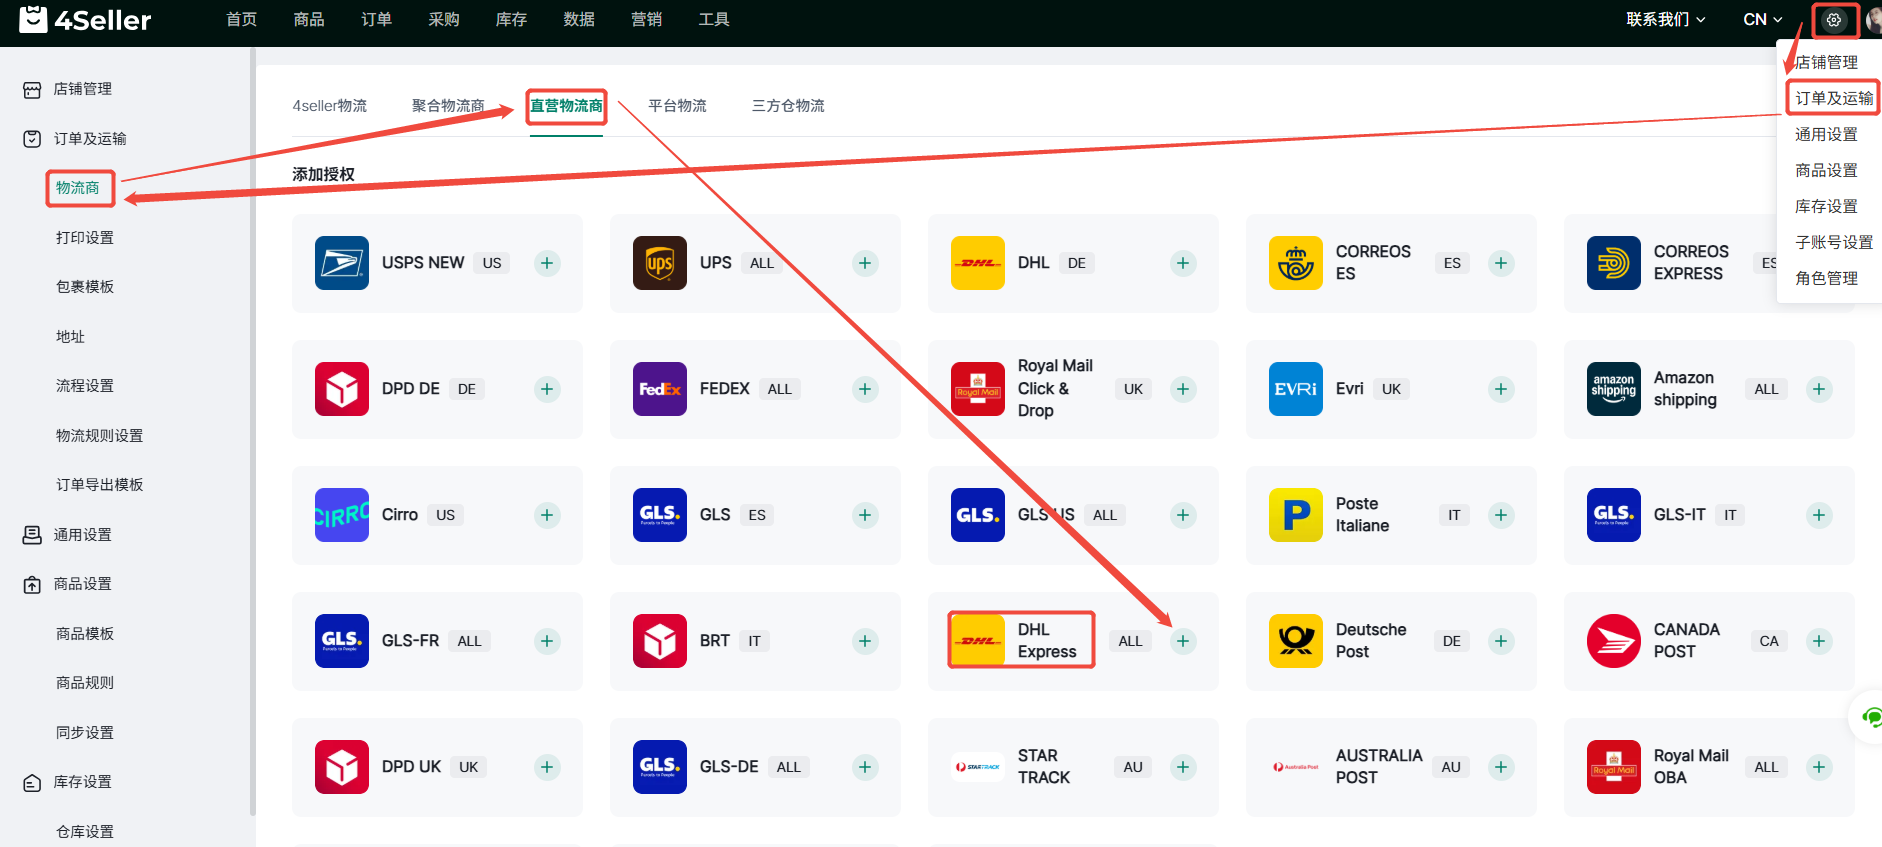
Task: Click plus icon for Amazon shipping
Action: click(x=1819, y=389)
